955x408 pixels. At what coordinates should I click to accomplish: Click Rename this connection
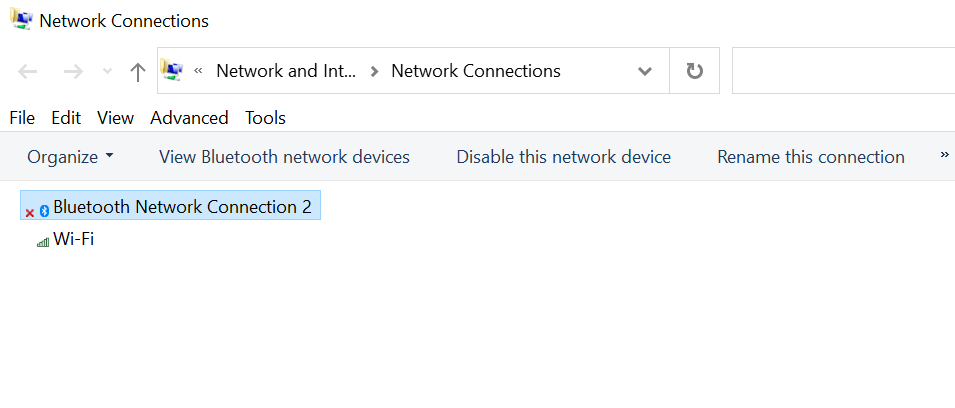(x=810, y=157)
